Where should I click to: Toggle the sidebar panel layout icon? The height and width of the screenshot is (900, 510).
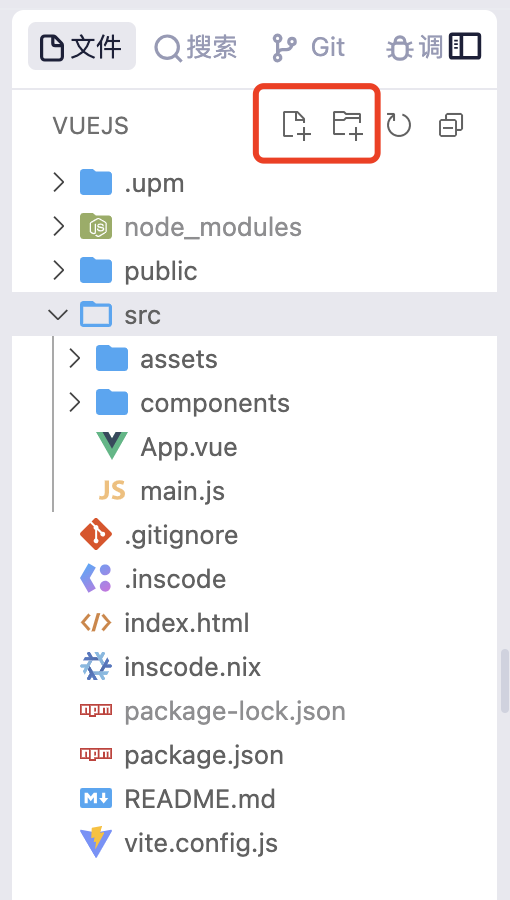pos(465,46)
